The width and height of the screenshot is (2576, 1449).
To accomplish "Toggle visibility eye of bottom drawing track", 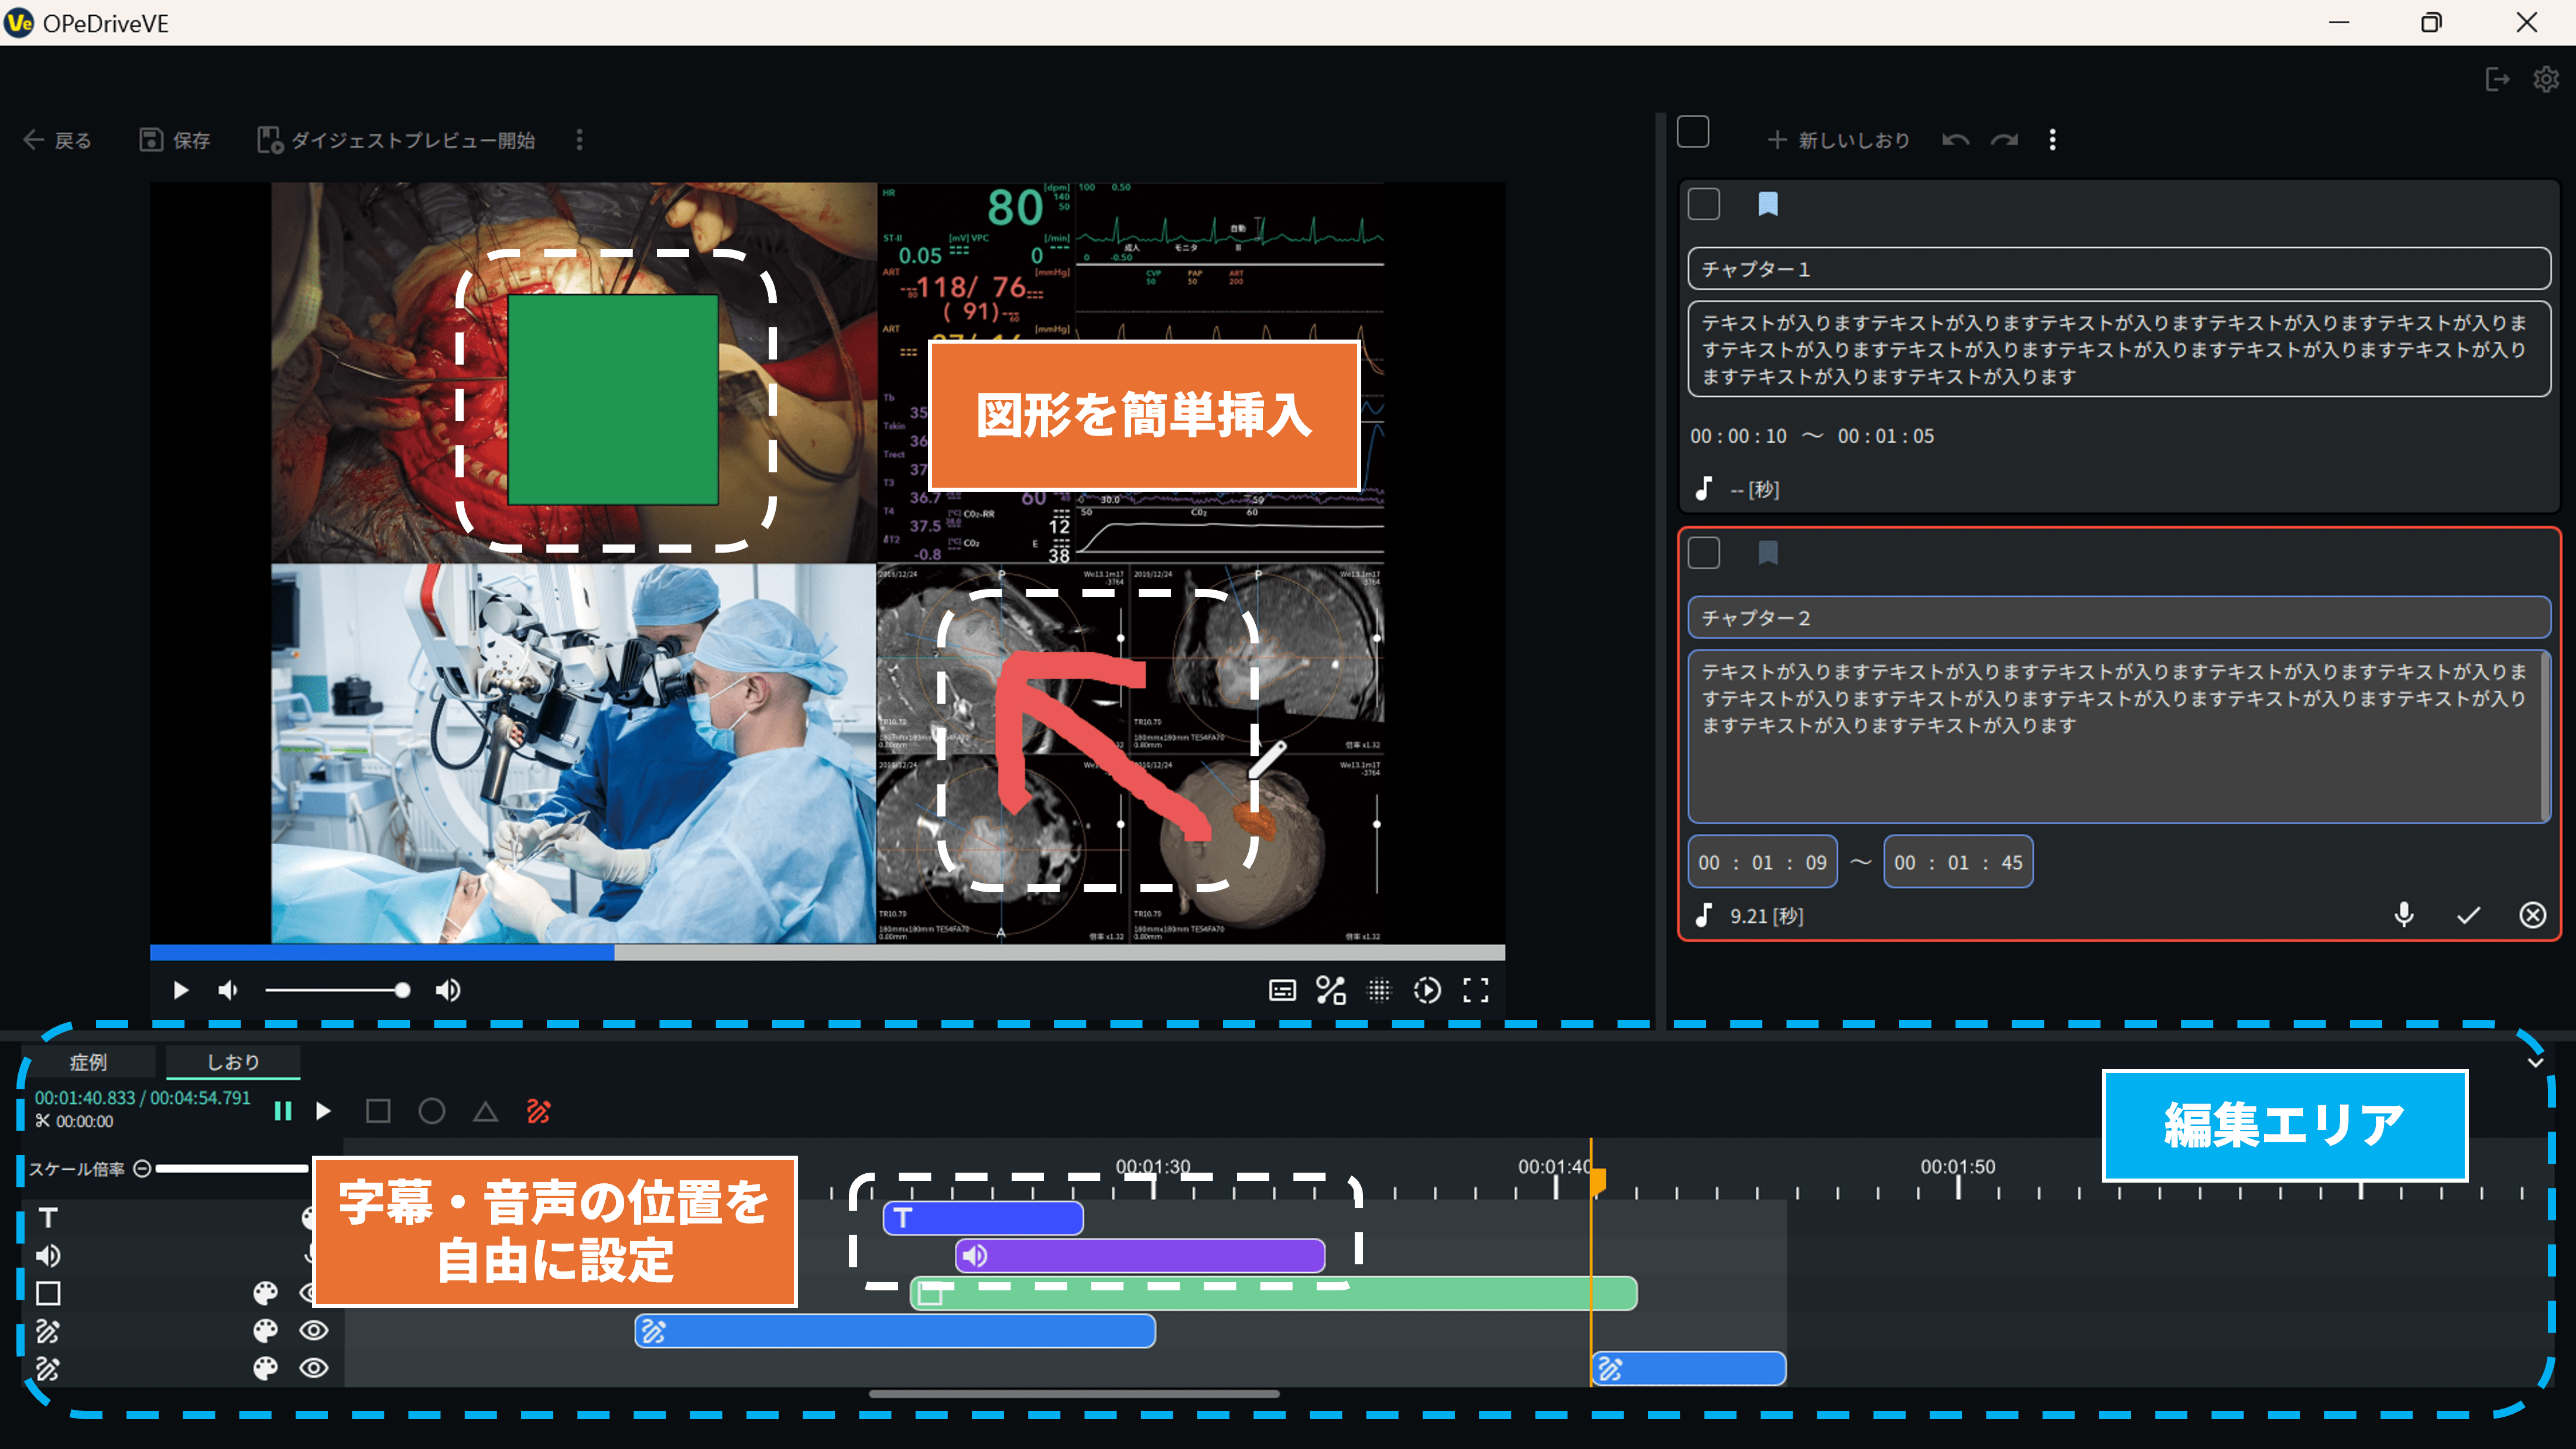I will point(314,1368).
